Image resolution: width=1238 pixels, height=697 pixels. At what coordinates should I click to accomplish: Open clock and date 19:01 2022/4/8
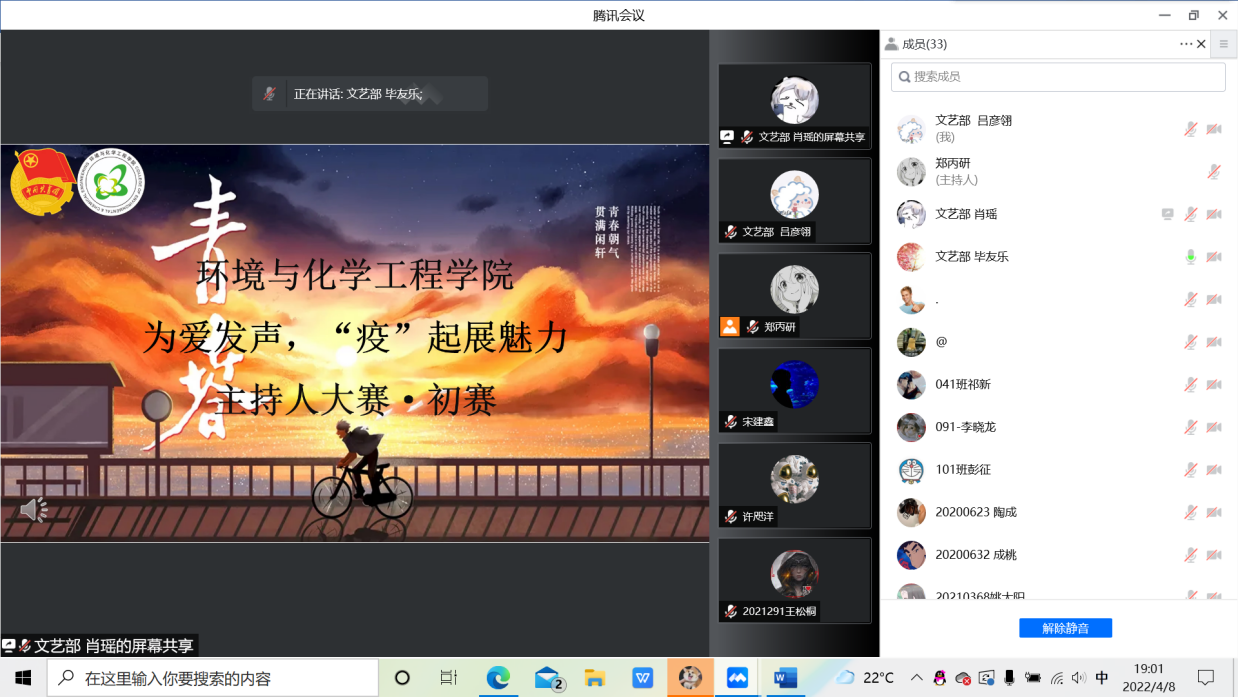point(1149,678)
